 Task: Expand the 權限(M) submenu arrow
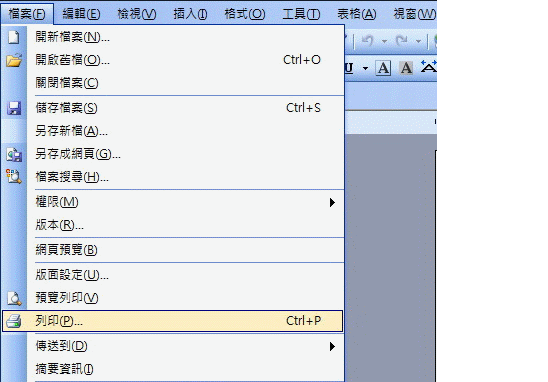332,202
